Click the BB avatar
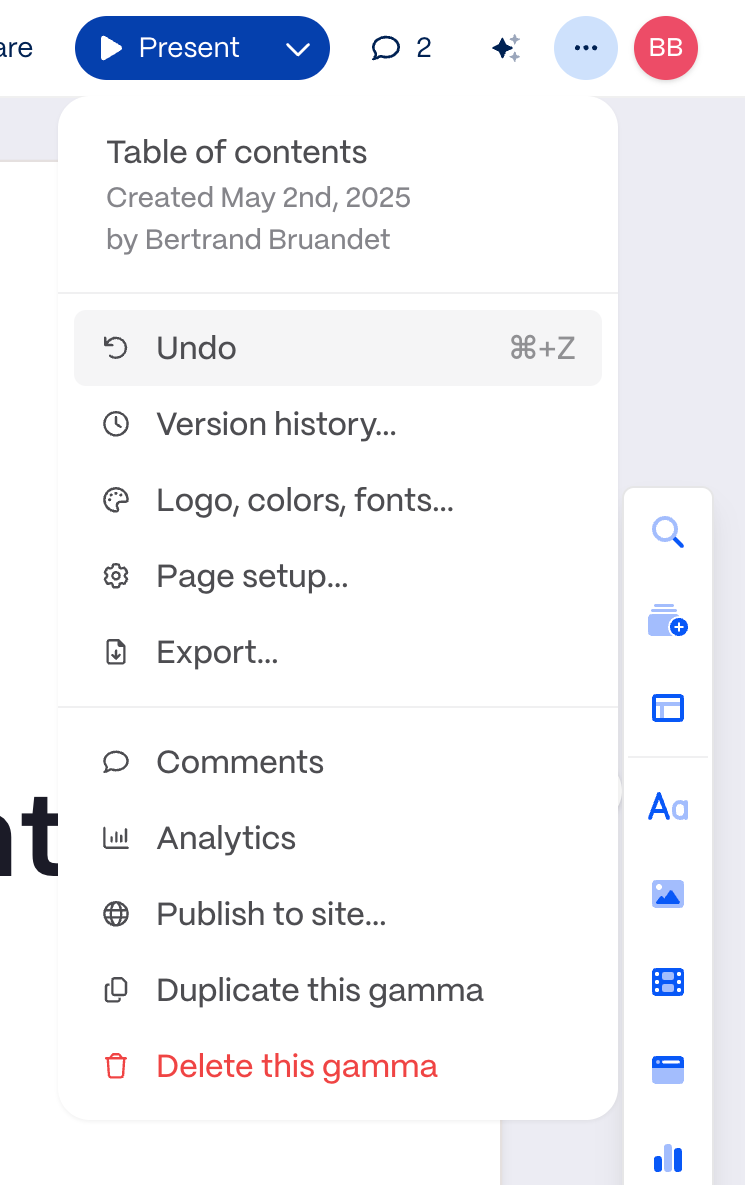The height and width of the screenshot is (1185, 745). [665, 47]
